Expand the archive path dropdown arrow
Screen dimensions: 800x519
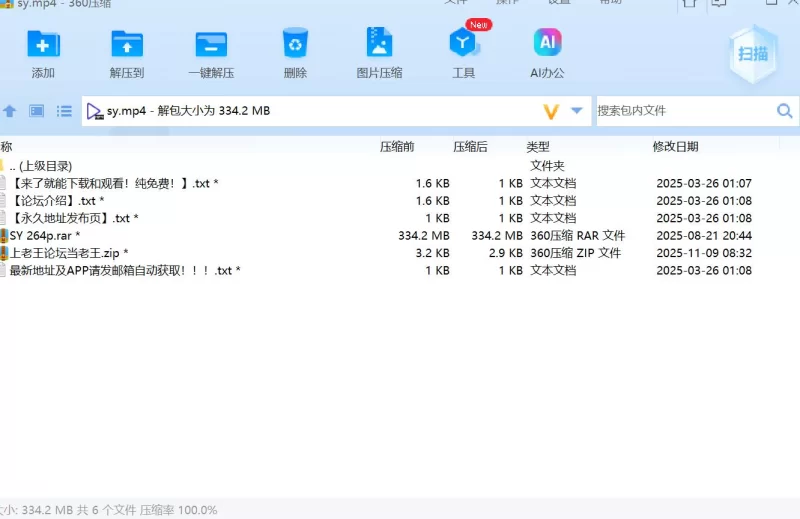(x=577, y=111)
